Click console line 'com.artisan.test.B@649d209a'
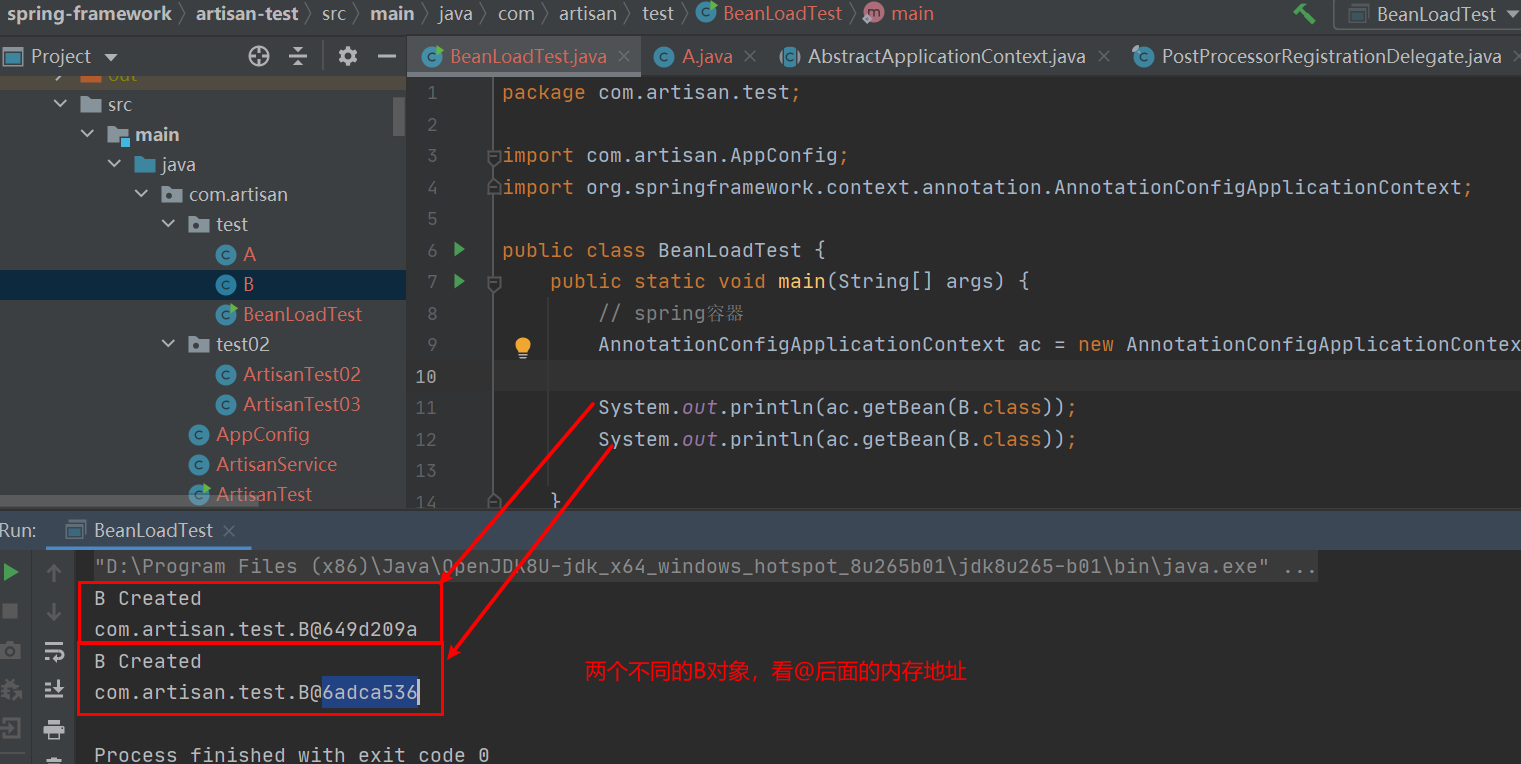 pyautogui.click(x=256, y=629)
